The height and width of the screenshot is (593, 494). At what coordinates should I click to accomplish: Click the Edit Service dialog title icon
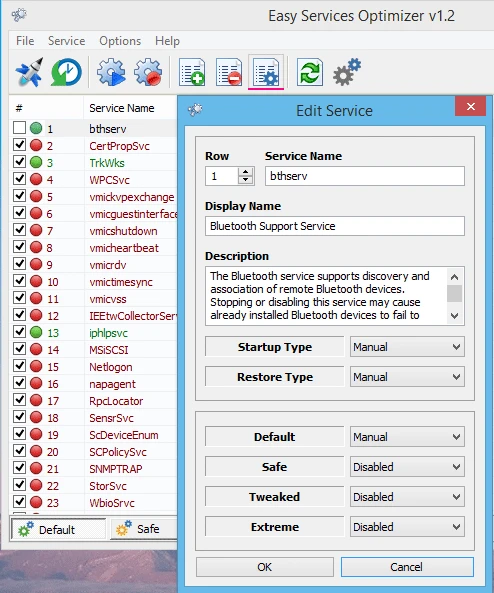tap(195, 110)
